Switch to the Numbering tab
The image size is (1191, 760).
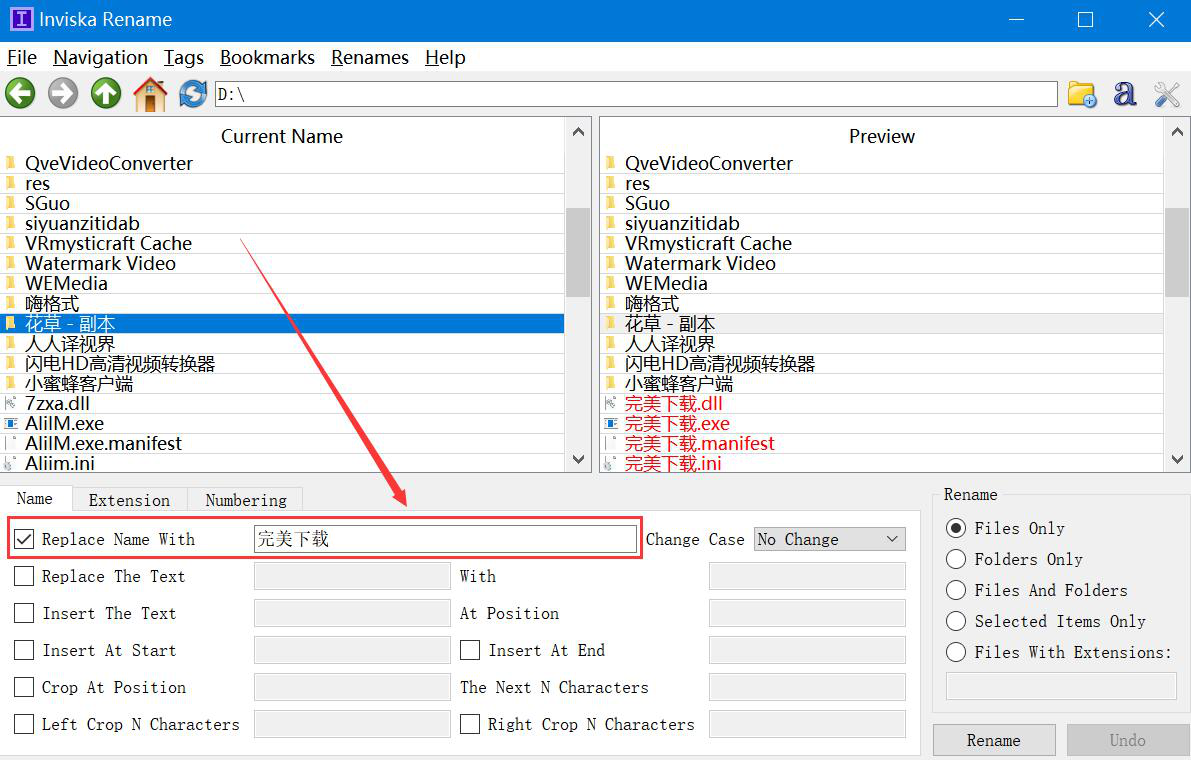coord(246,500)
